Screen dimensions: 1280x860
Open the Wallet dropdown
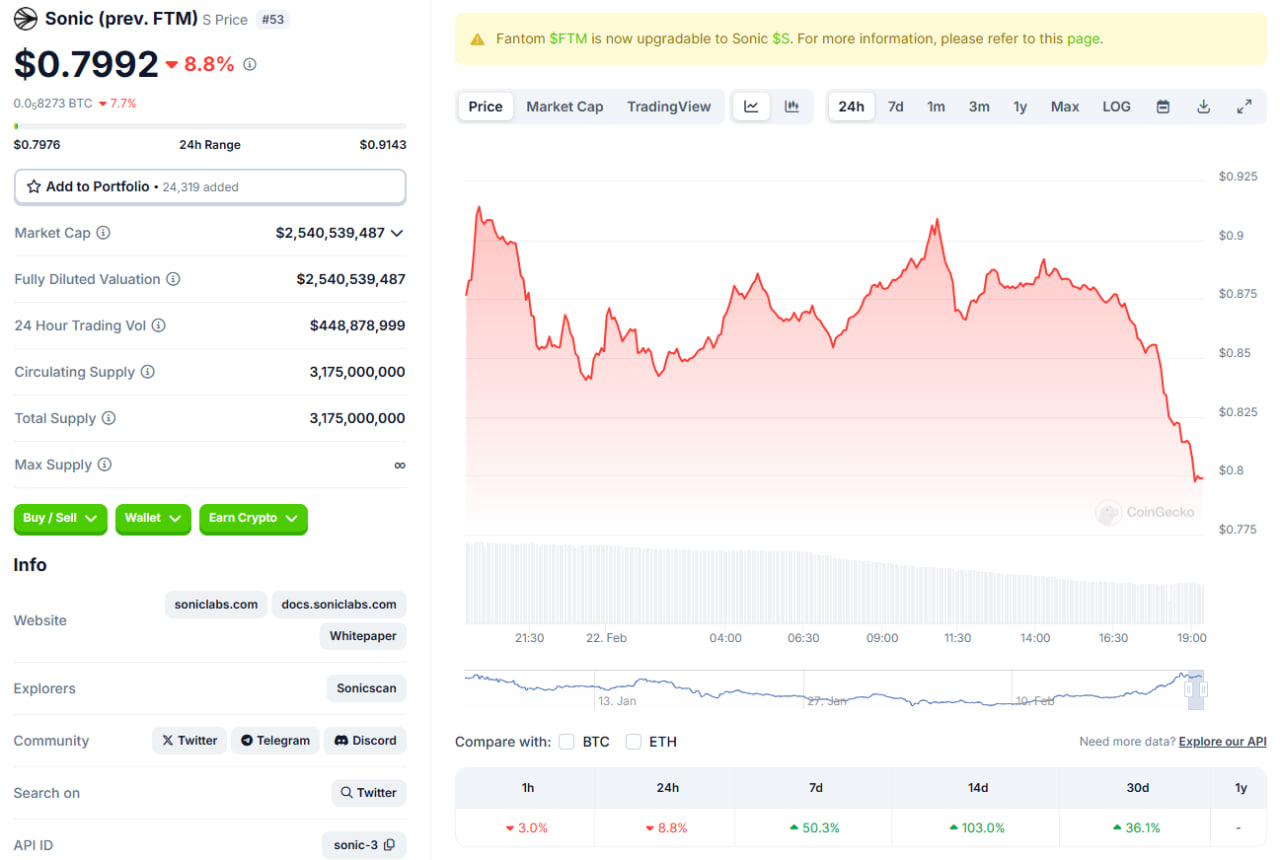coord(153,518)
